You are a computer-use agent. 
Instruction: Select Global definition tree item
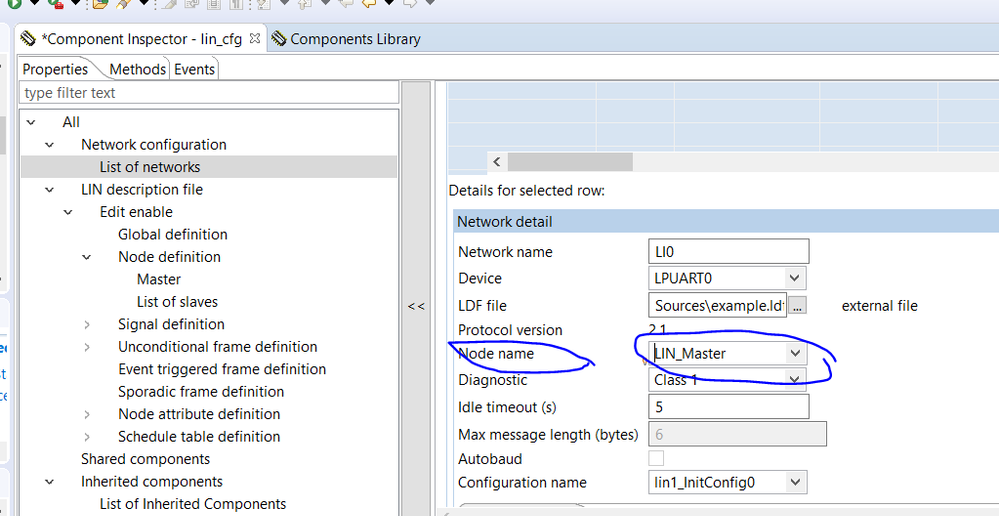173,234
